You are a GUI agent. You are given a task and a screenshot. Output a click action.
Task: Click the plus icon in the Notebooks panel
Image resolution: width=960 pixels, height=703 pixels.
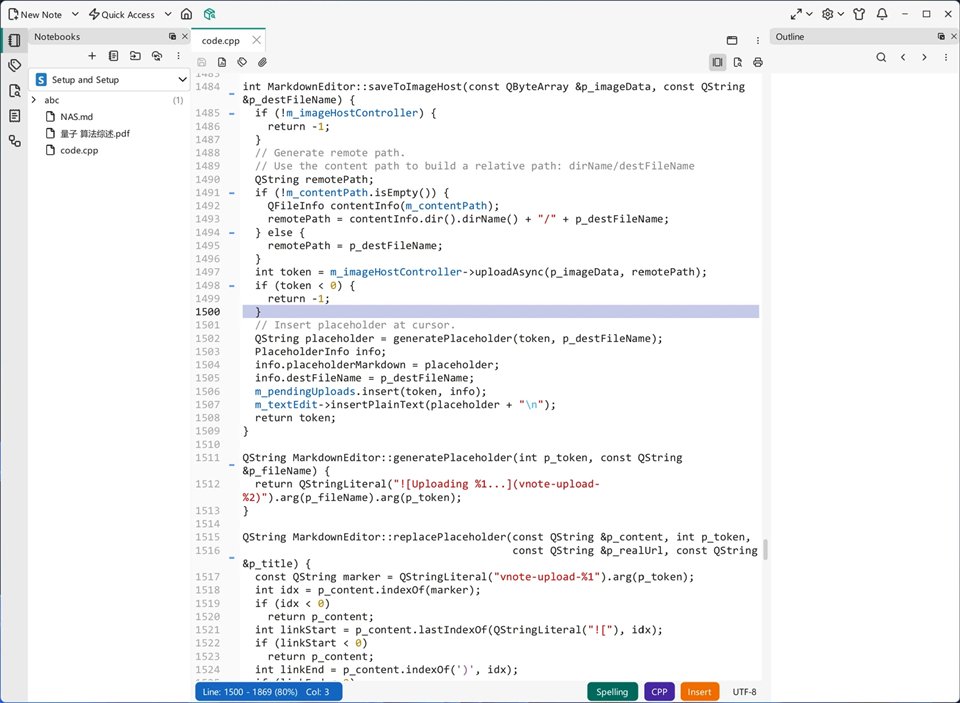(x=92, y=56)
